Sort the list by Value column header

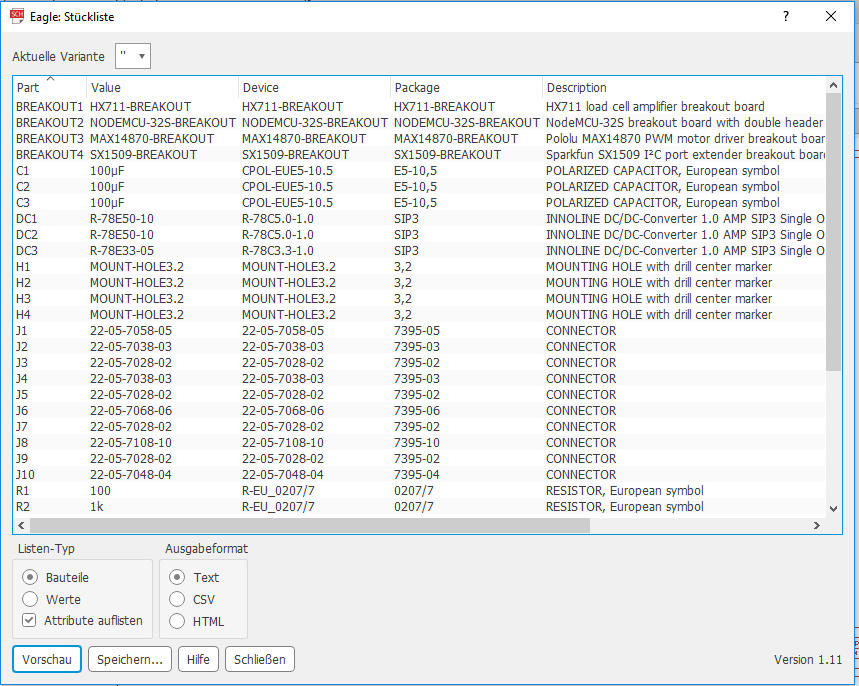pyautogui.click(x=163, y=87)
